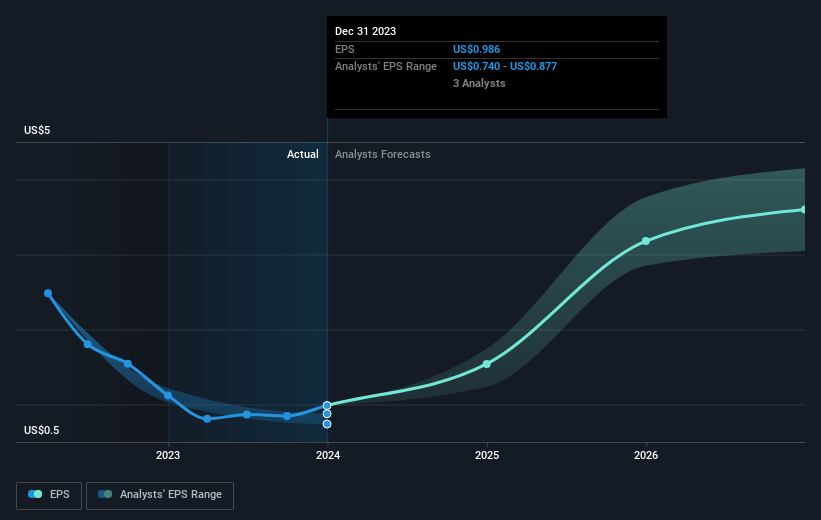Toggle the EPS legend series

coord(49,495)
